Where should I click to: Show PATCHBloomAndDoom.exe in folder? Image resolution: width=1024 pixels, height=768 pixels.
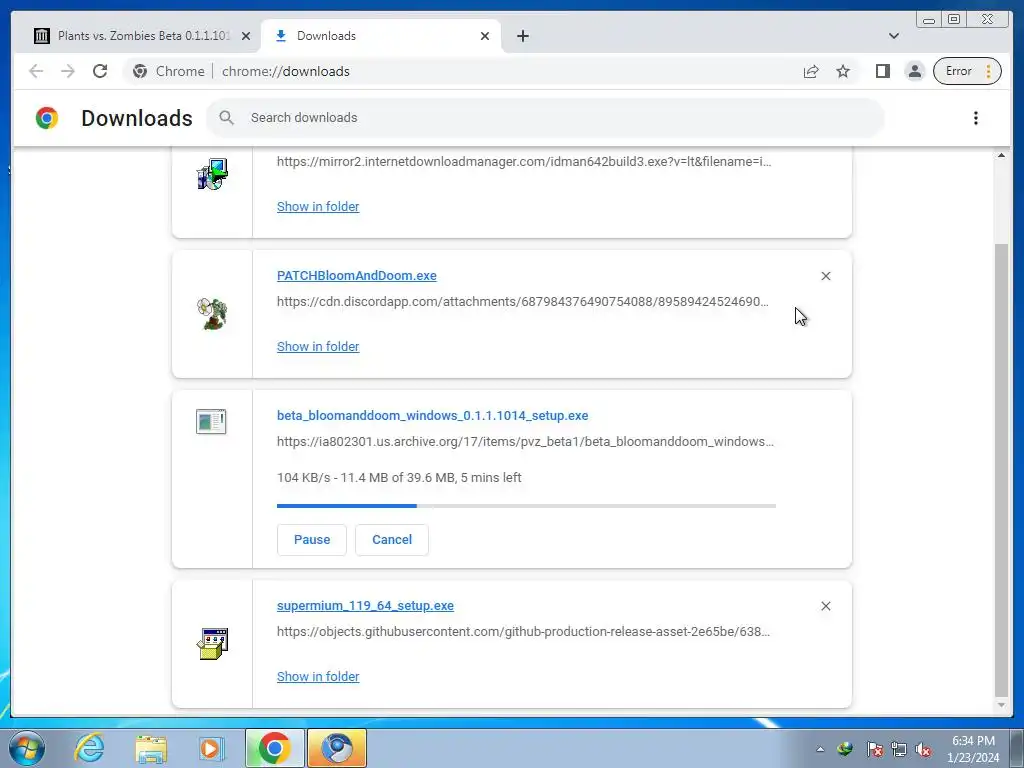(318, 347)
